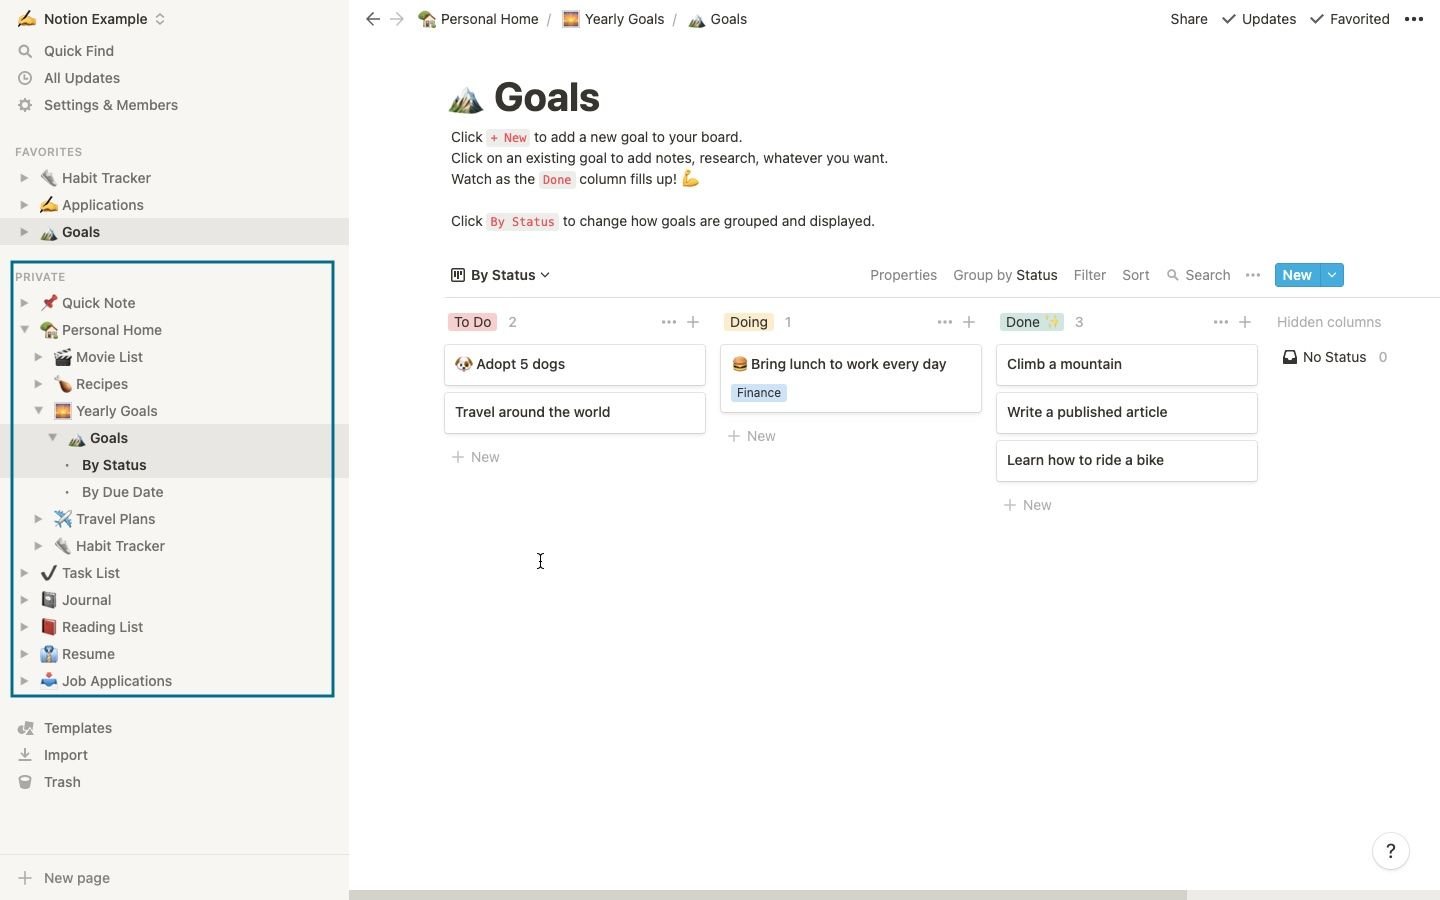Expand the Travel Plans page in sidebar
This screenshot has height=900, width=1440.
click(x=38, y=519)
